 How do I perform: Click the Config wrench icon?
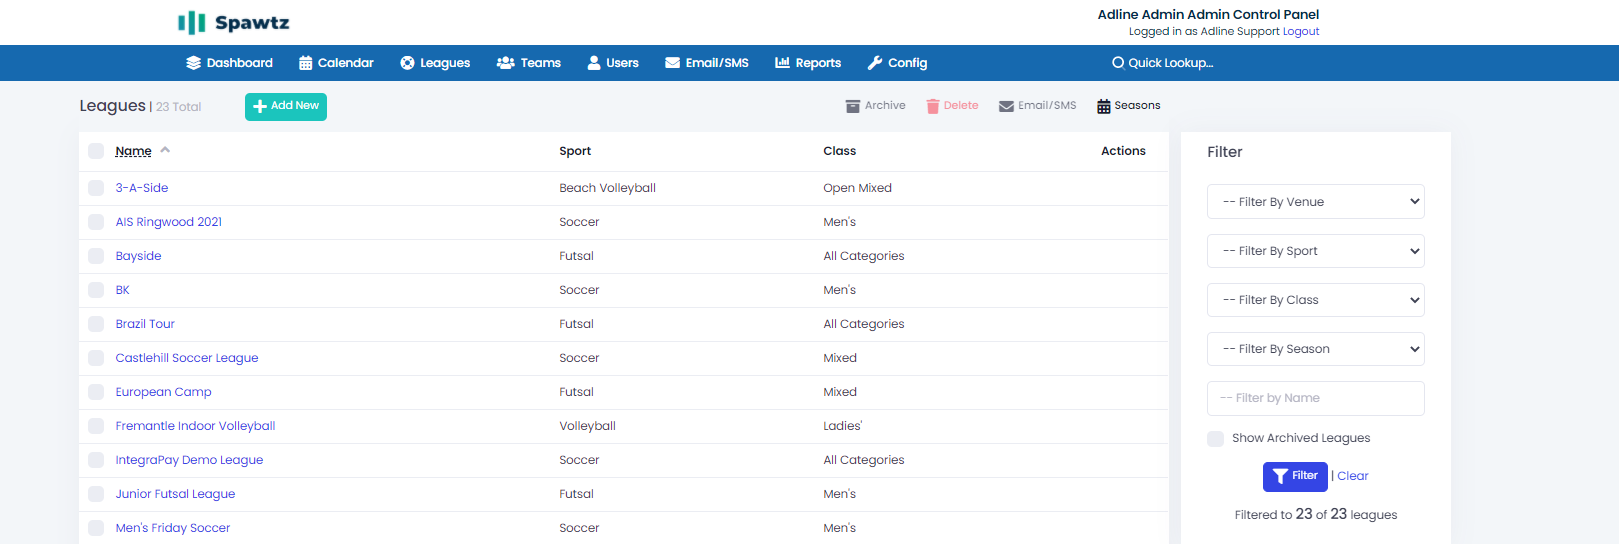[875, 63]
